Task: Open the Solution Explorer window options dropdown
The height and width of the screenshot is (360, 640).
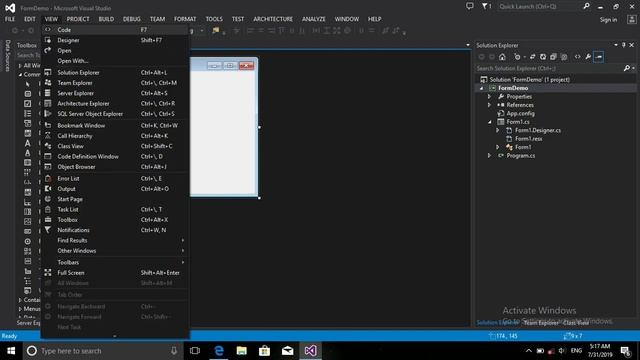Action: (x=616, y=45)
